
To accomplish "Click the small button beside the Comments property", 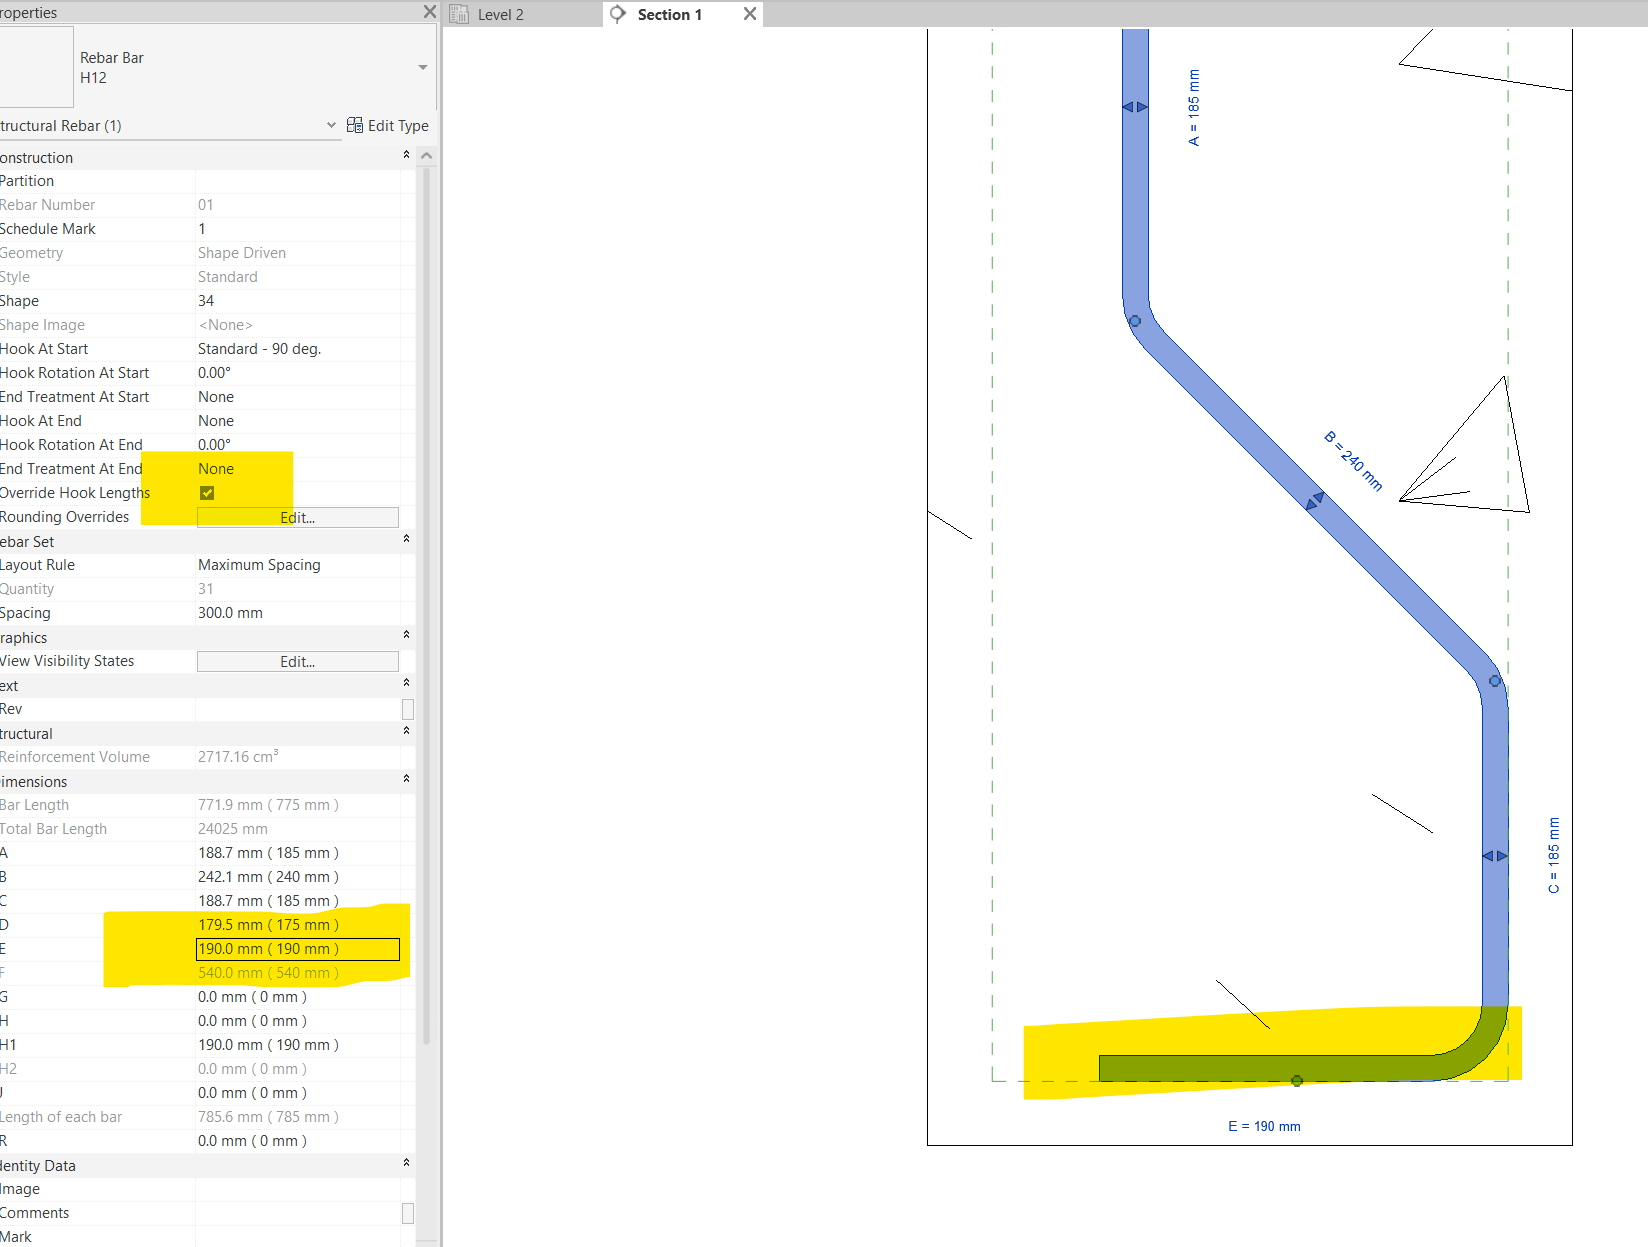I will click(x=408, y=1213).
